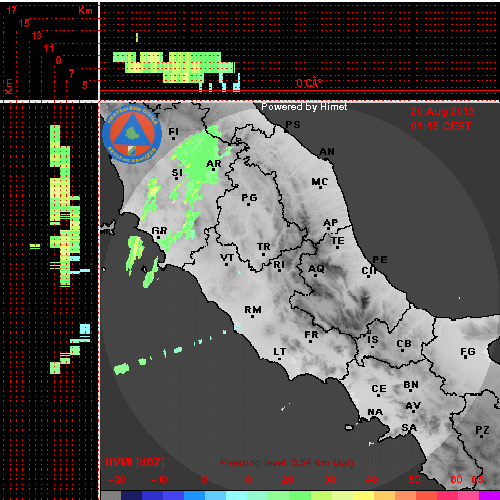Click the TR city label
This screenshot has height=500, width=500.
click(264, 247)
